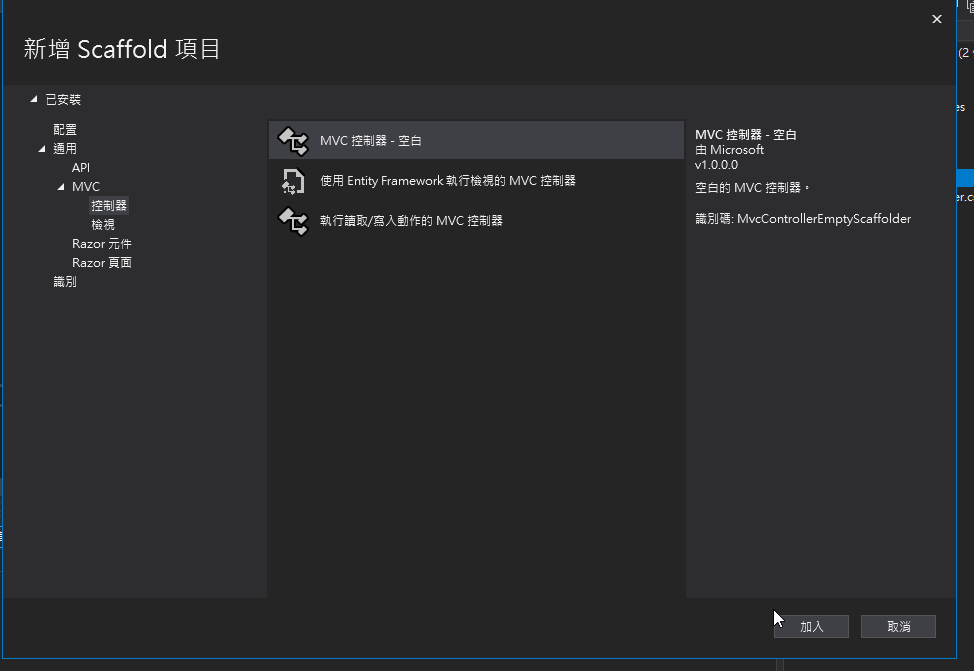974x671 pixels.
Task: Click the MvcControllerEmptyScaffolder identifier text
Action: coord(824,219)
